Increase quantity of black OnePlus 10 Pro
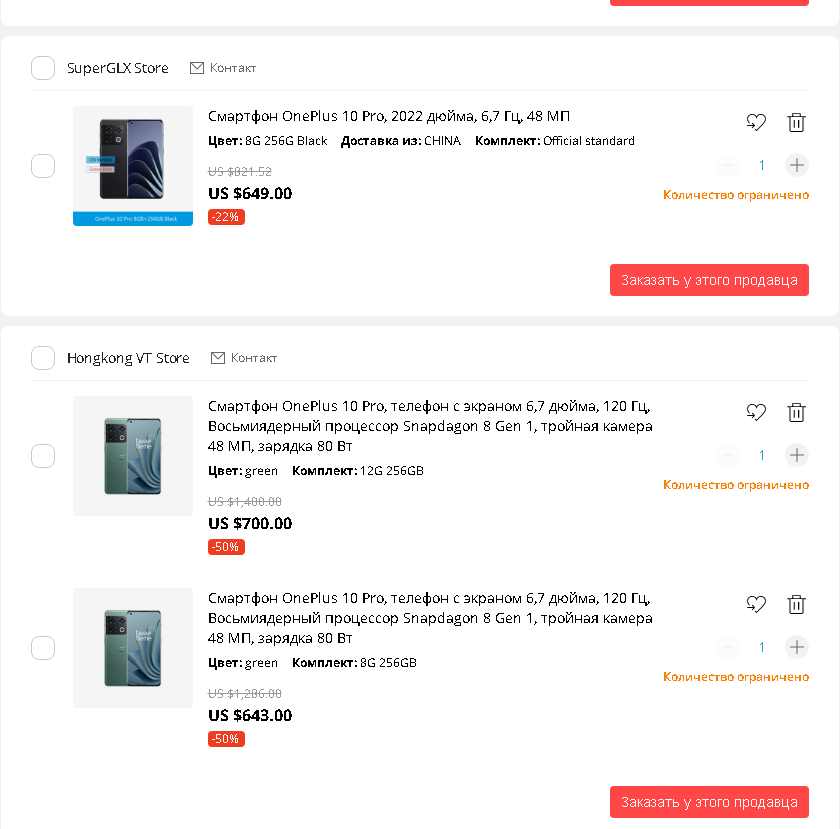Screen dimensions: 840x829 [796, 165]
